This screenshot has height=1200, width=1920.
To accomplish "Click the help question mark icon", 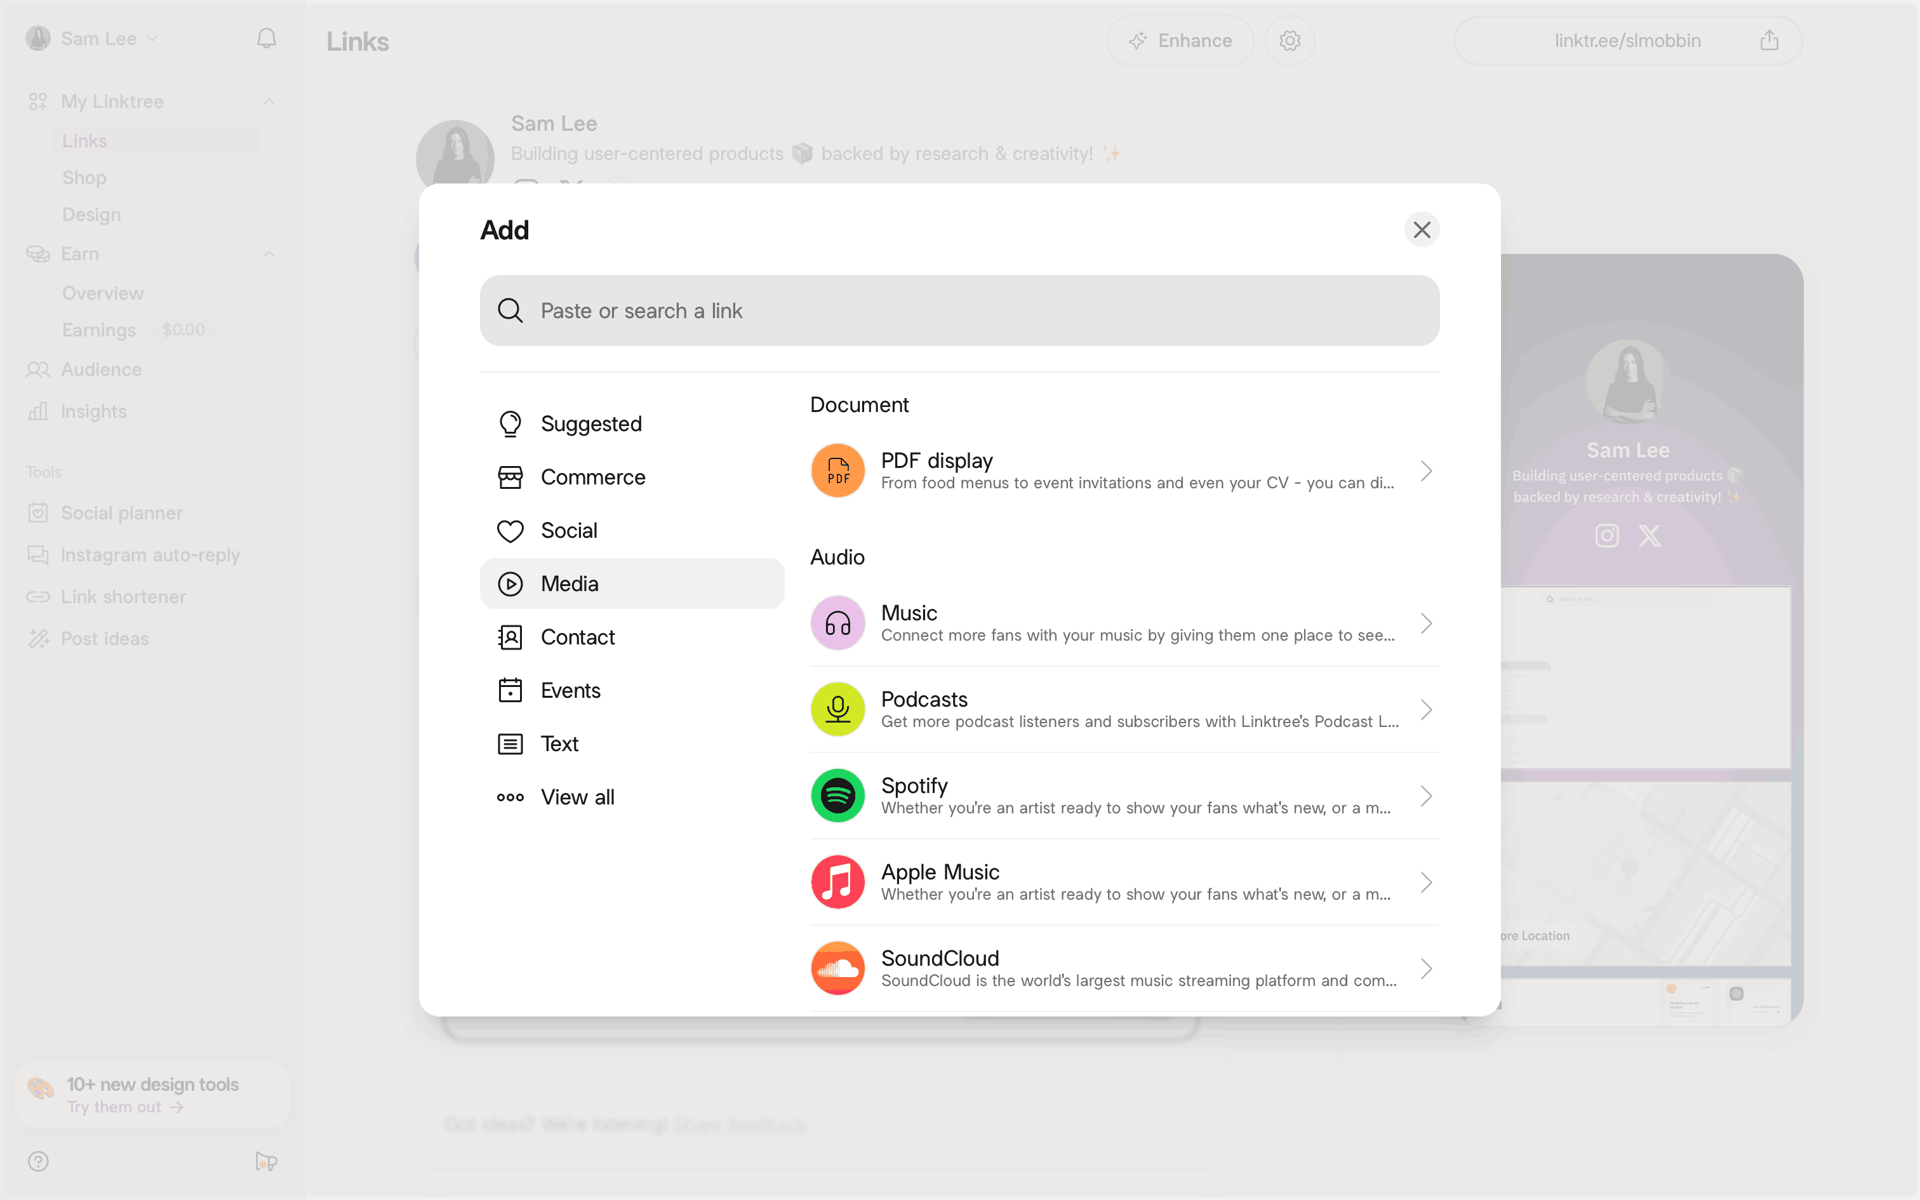I will 38,1161.
